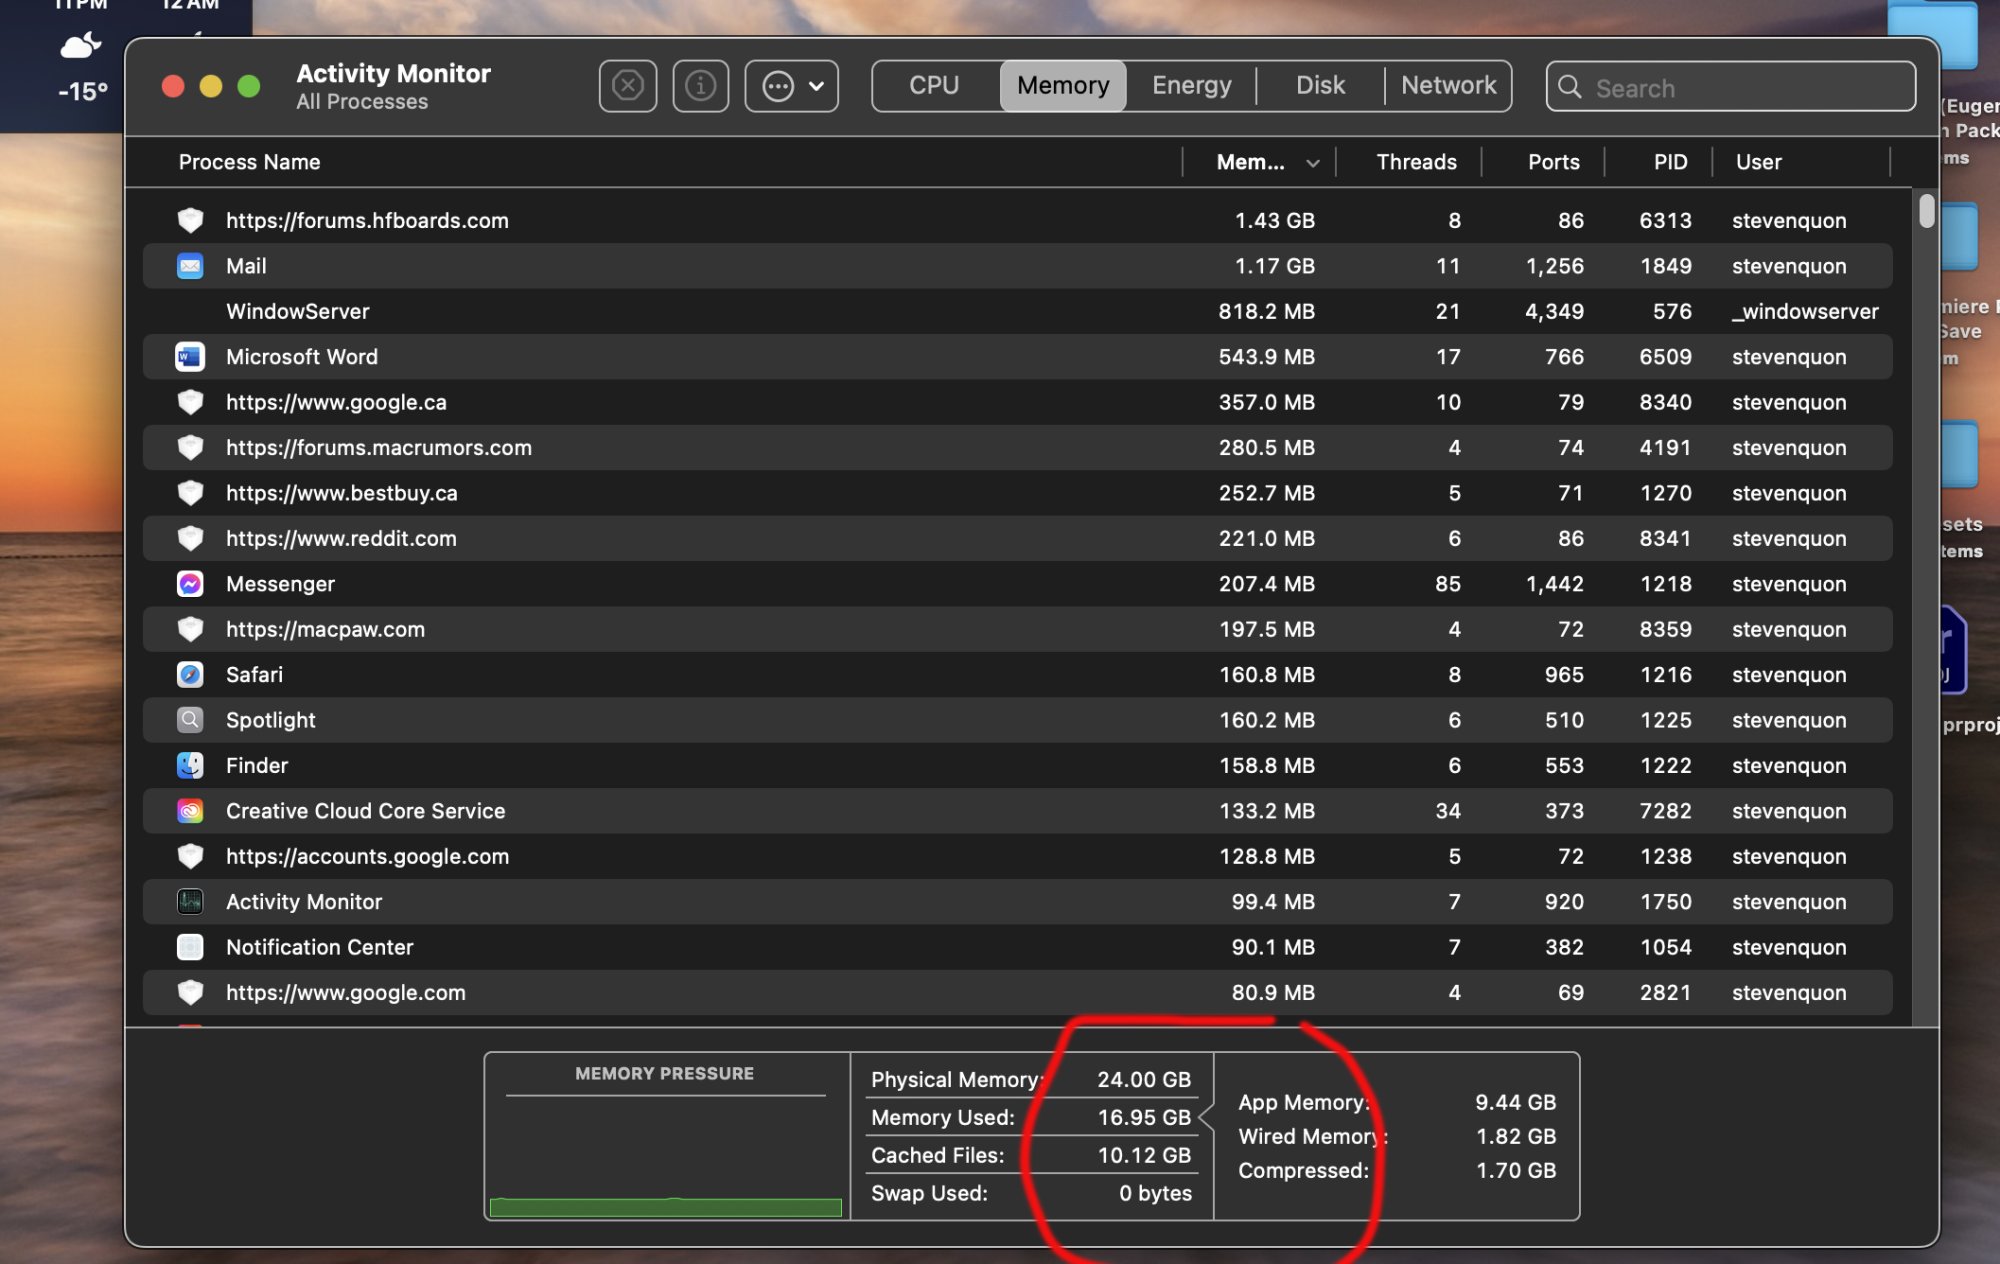The image size is (2000, 1264).
Task: Click inside the Search input field
Action: 1730,88
